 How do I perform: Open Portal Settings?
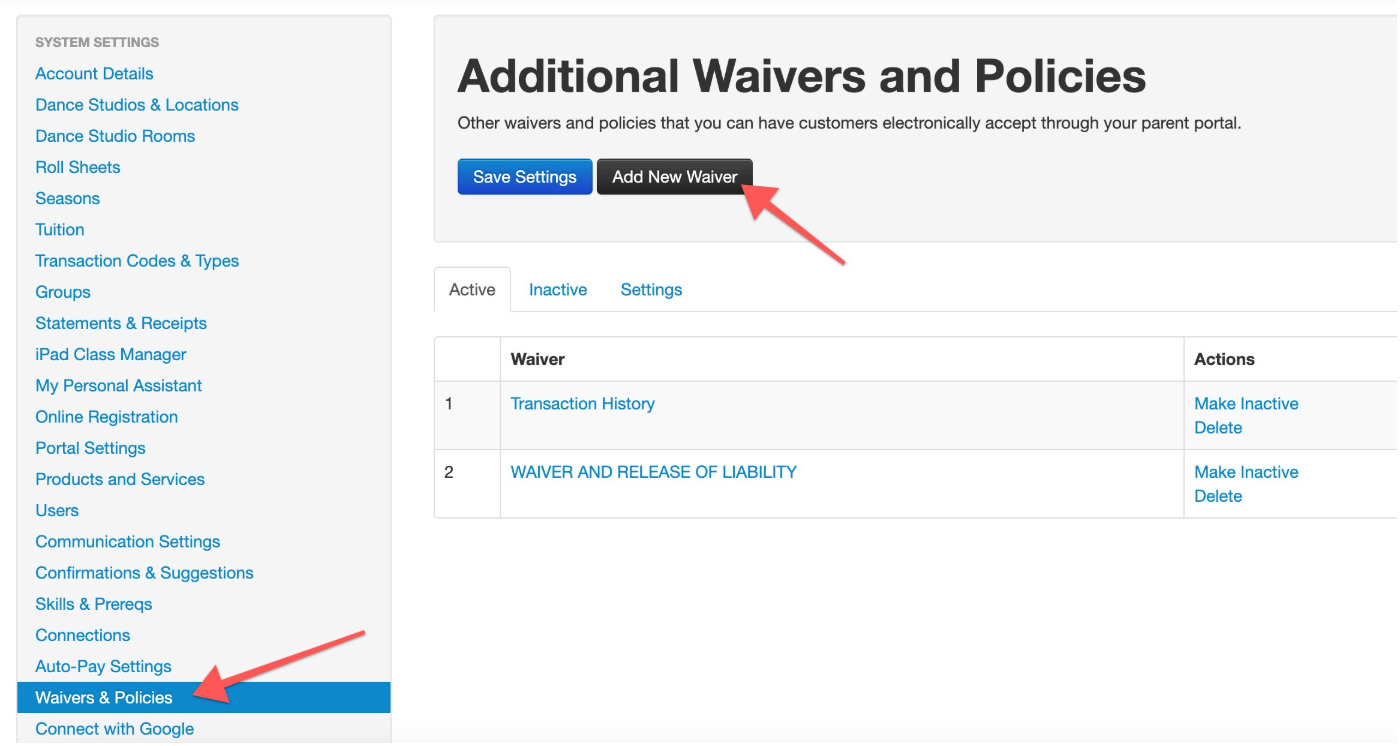pyautogui.click(x=90, y=448)
